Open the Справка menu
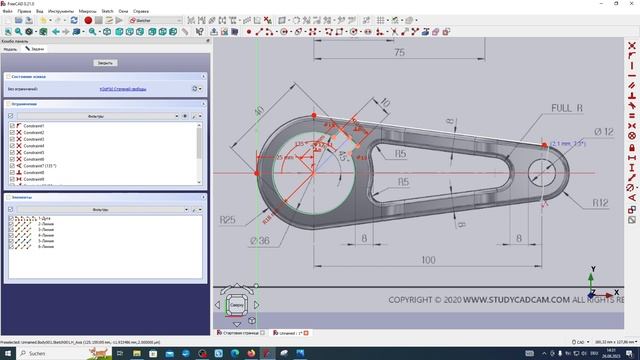This screenshot has height=360, width=640. (x=141, y=11)
